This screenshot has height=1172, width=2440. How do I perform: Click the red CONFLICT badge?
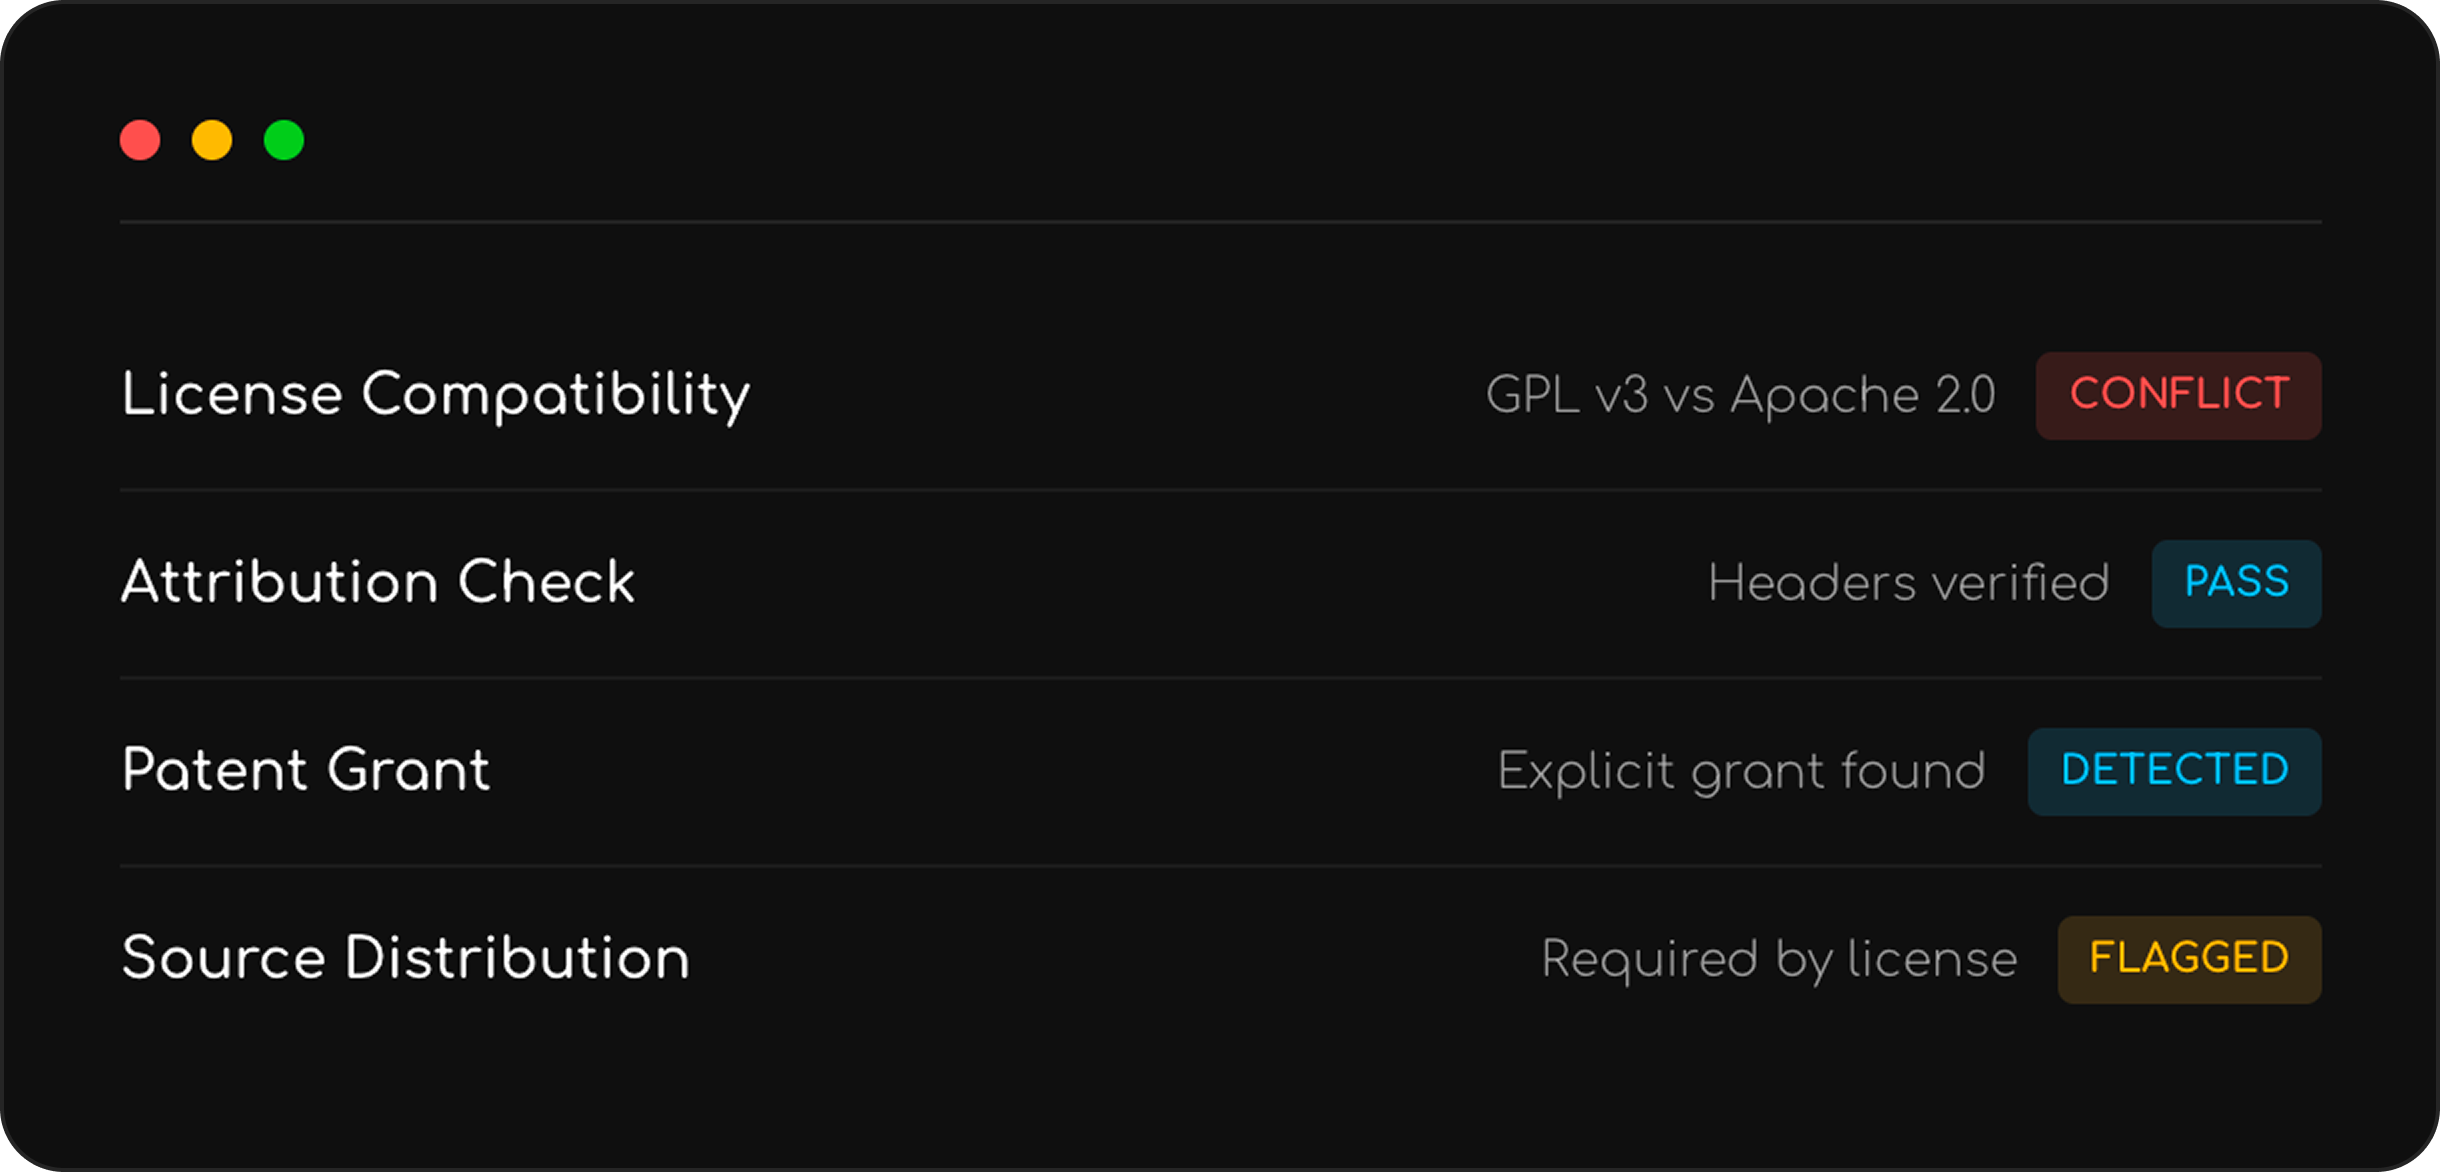tap(2178, 395)
